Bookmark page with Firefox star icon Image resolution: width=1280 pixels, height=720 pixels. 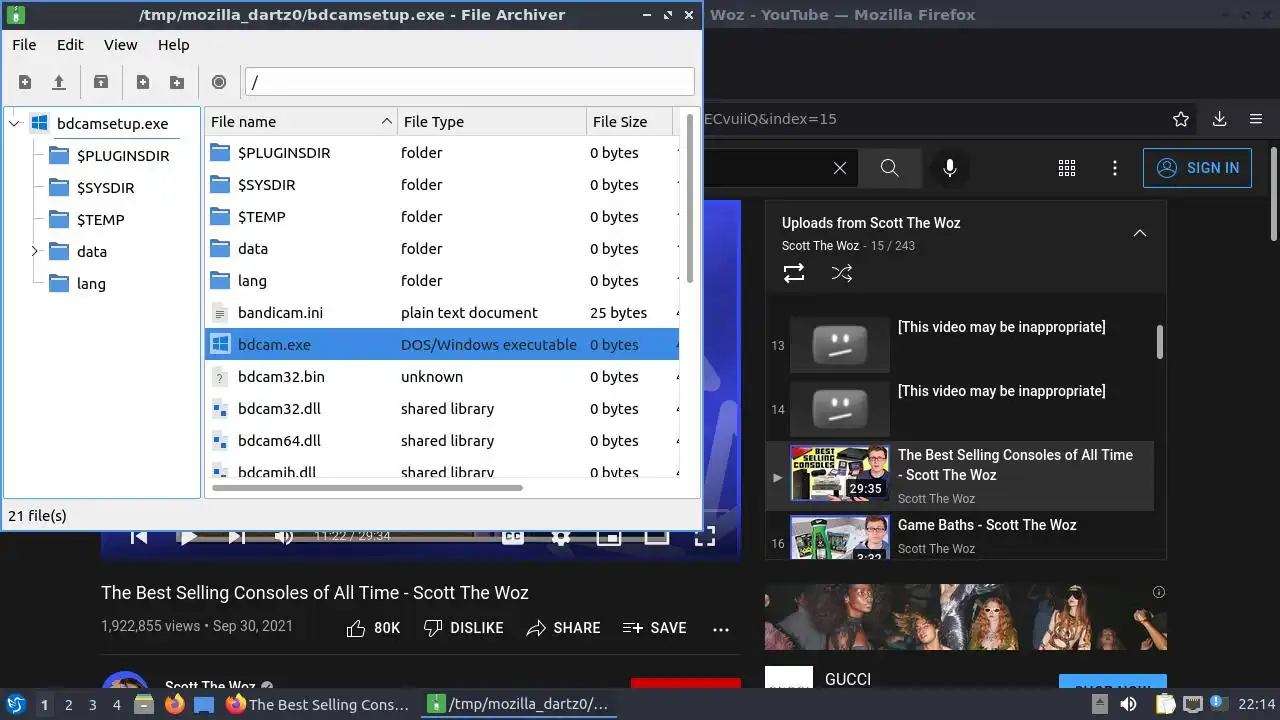(x=1181, y=119)
